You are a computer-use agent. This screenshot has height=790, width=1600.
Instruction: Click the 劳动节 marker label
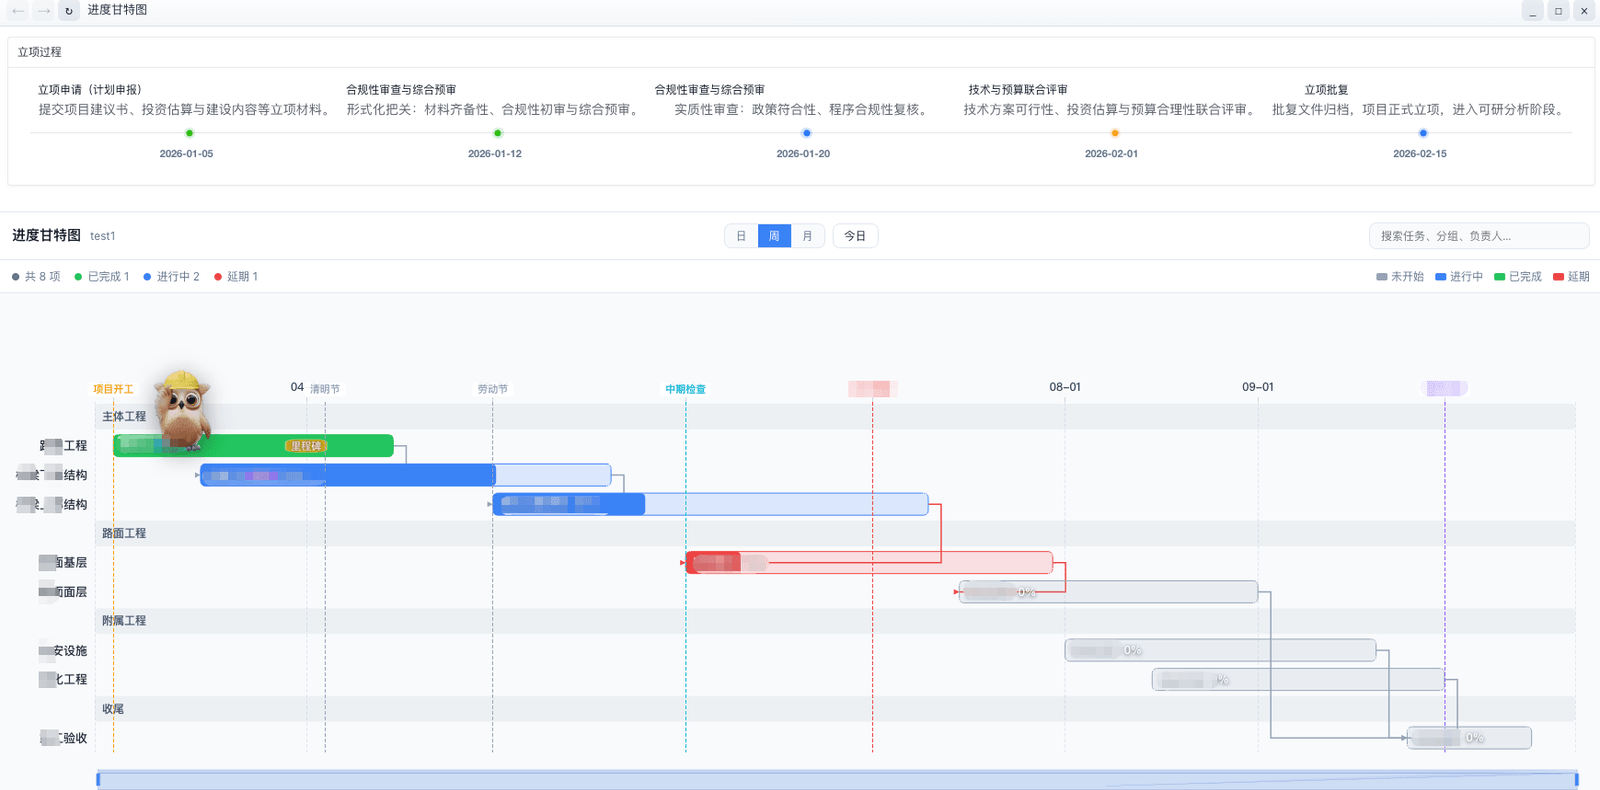point(492,389)
